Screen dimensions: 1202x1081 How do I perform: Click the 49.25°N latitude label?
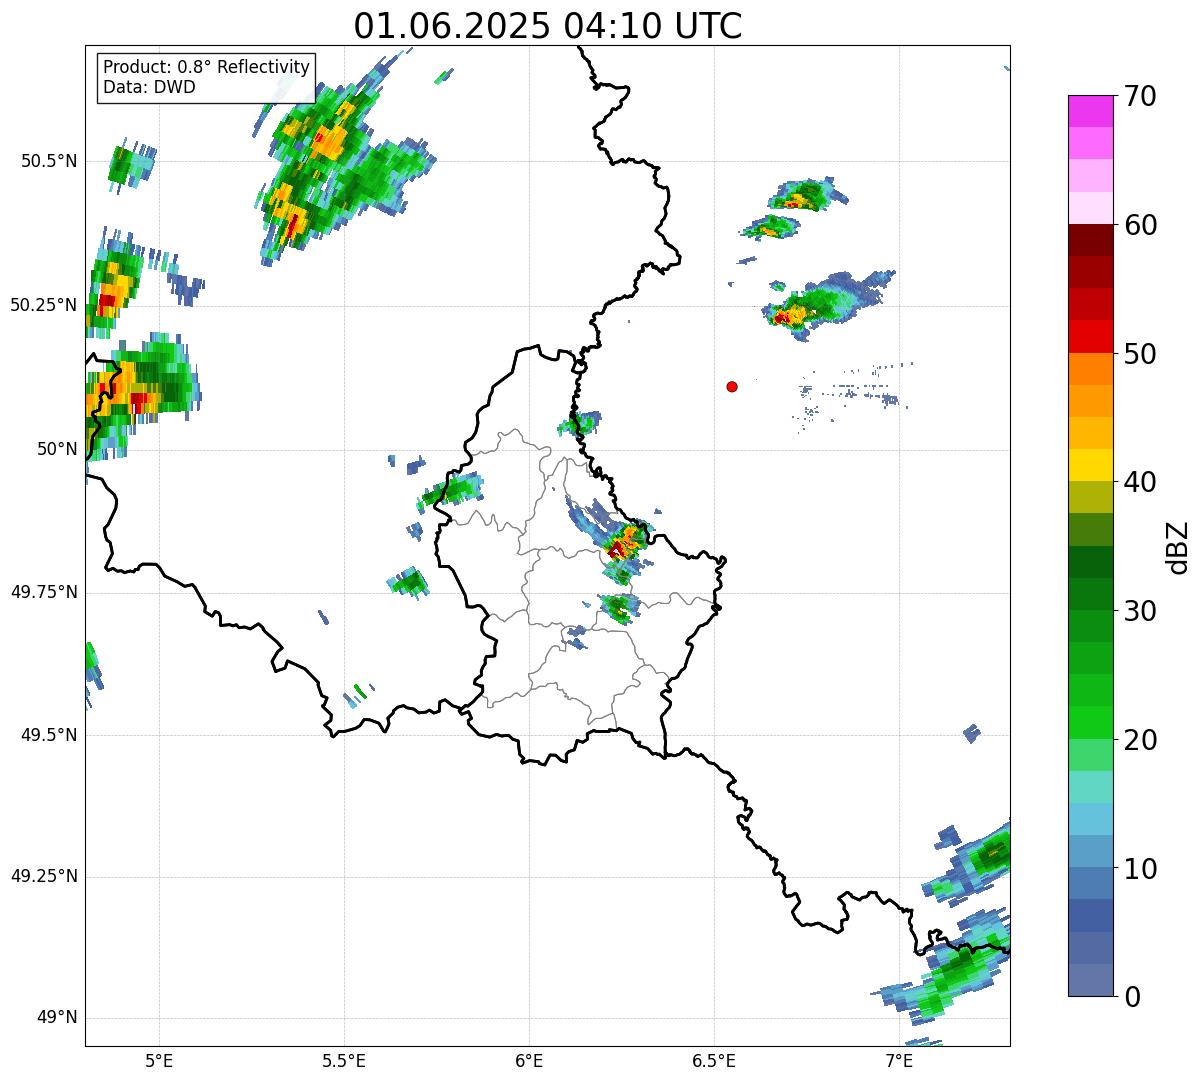(x=44, y=877)
